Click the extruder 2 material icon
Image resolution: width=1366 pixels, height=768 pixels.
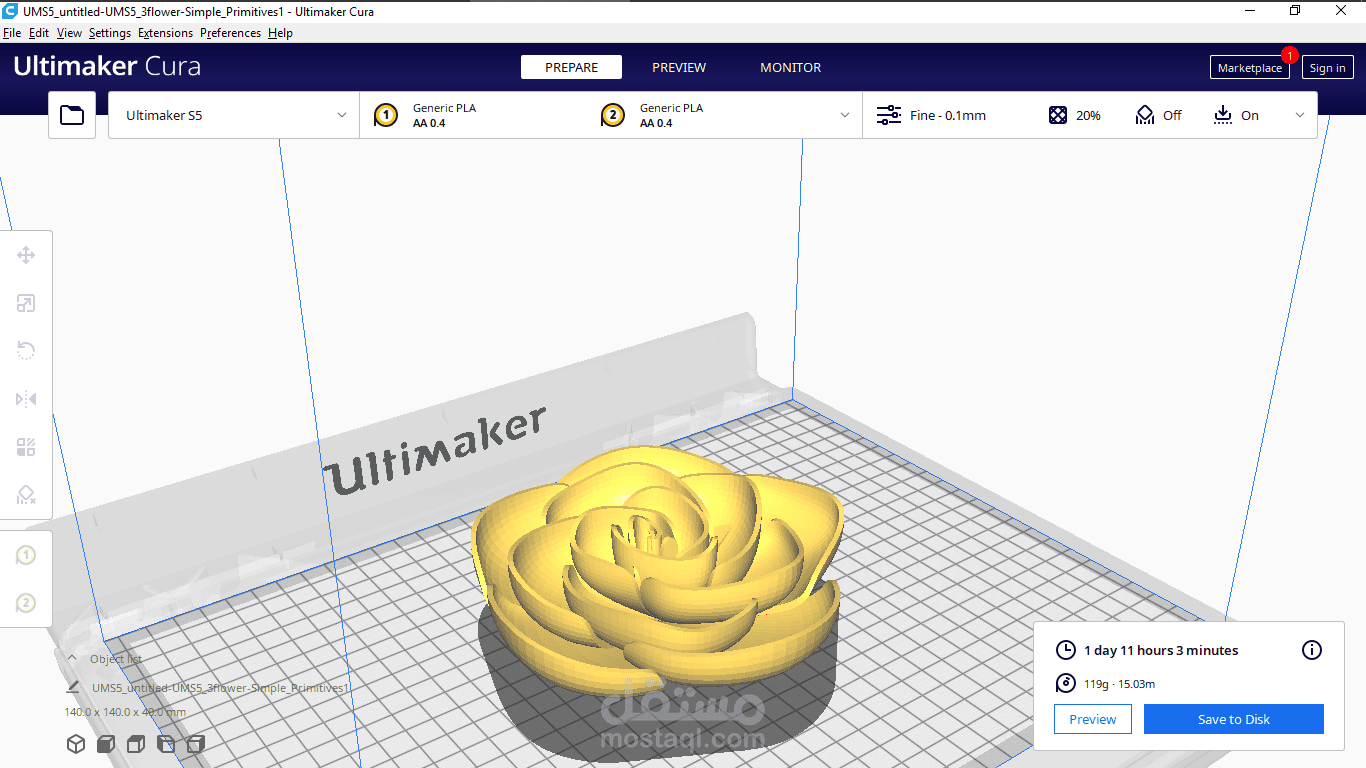(x=613, y=115)
